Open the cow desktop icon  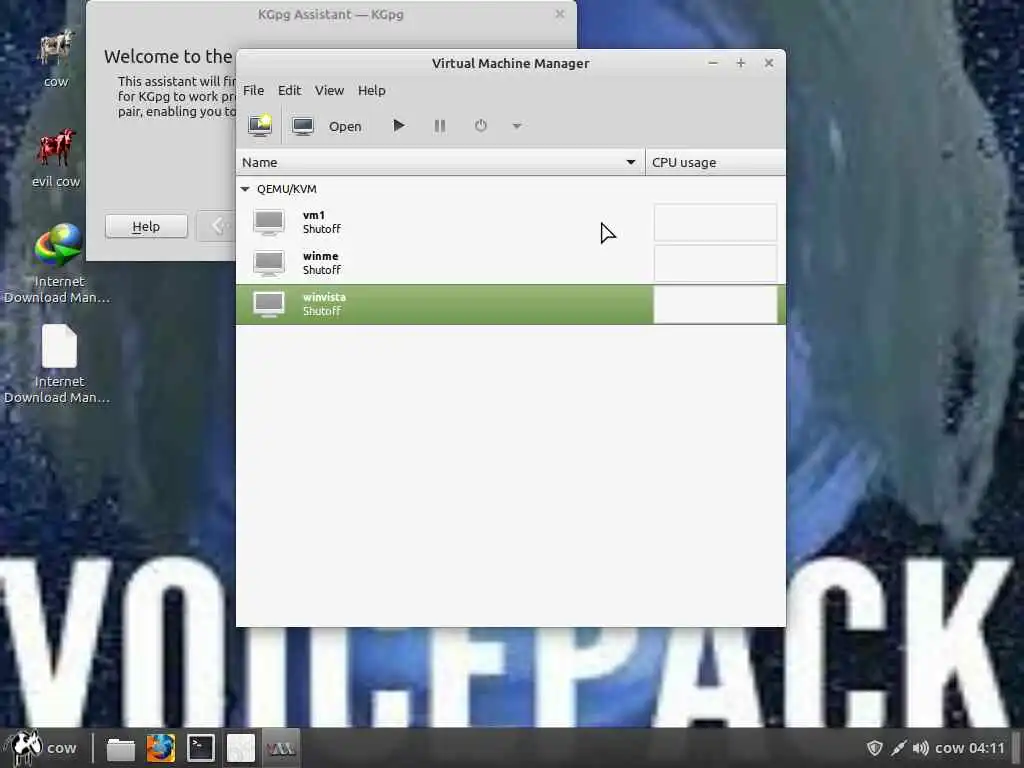click(56, 59)
